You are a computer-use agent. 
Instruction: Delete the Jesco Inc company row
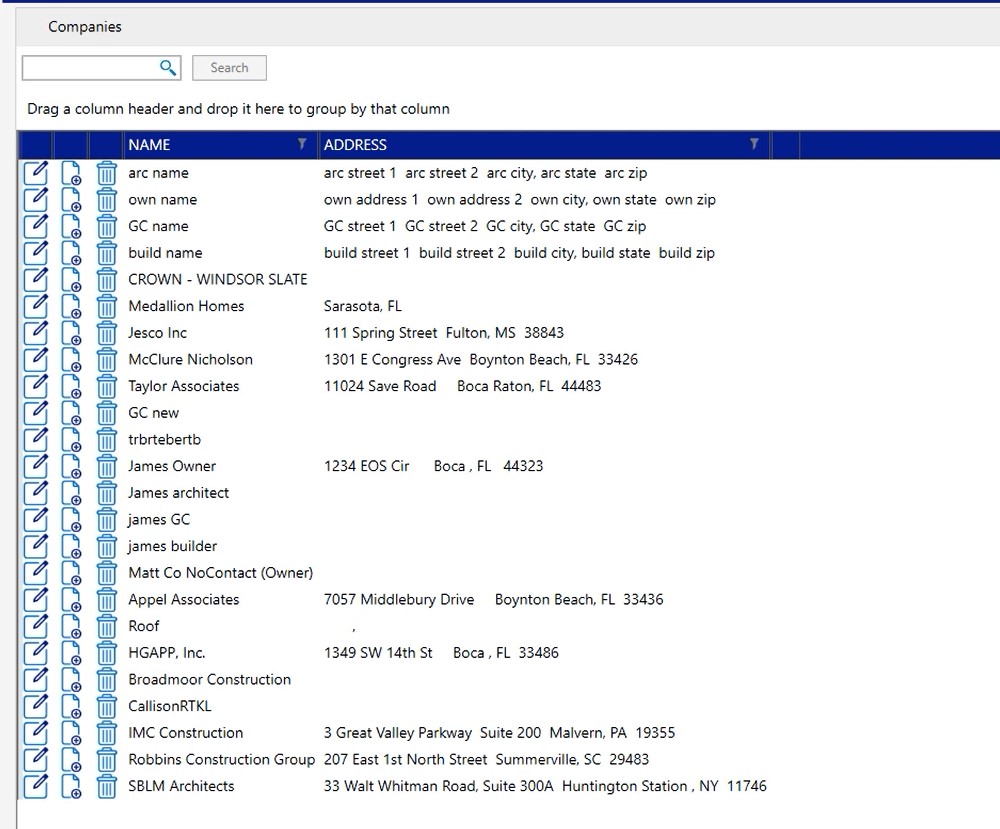107,334
